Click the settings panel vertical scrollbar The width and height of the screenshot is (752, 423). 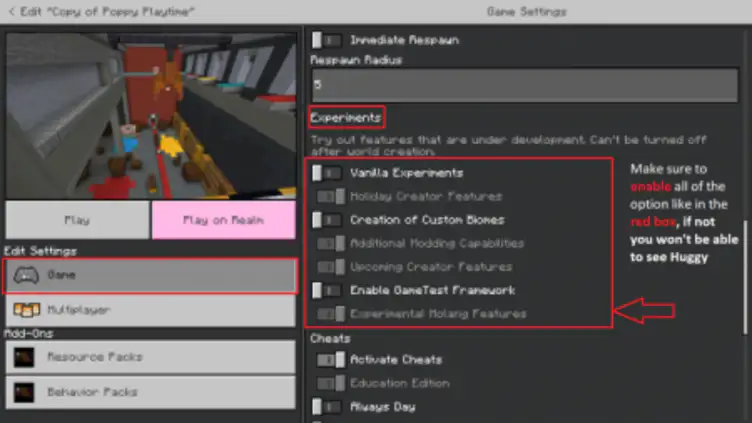coord(745,277)
